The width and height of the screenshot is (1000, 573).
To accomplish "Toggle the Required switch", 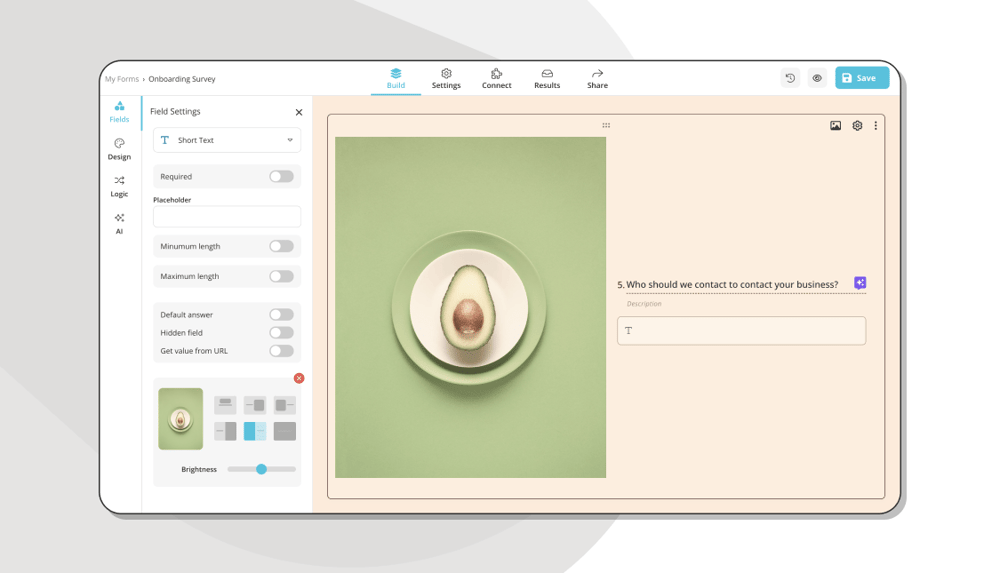I will click(281, 177).
